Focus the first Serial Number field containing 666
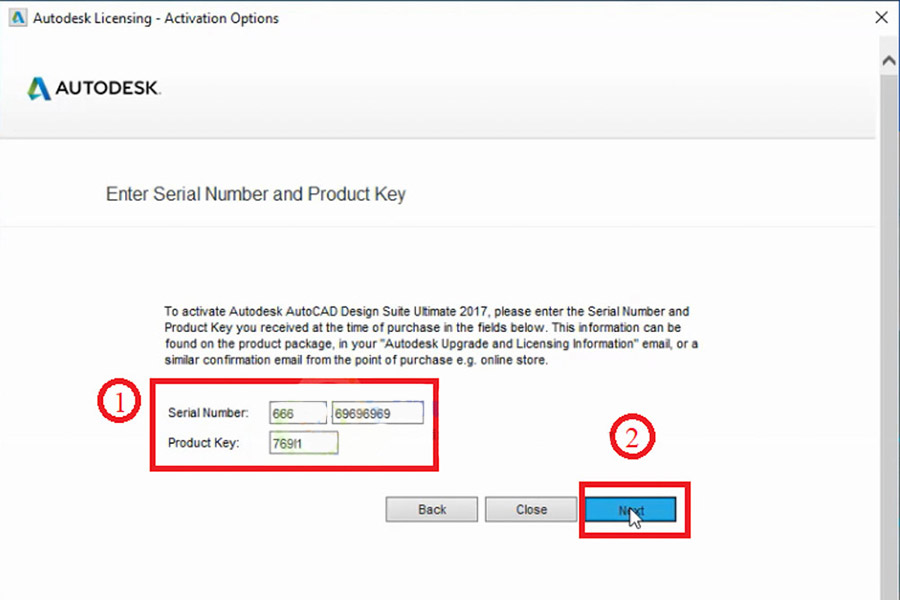This screenshot has width=900, height=600. [x=298, y=413]
